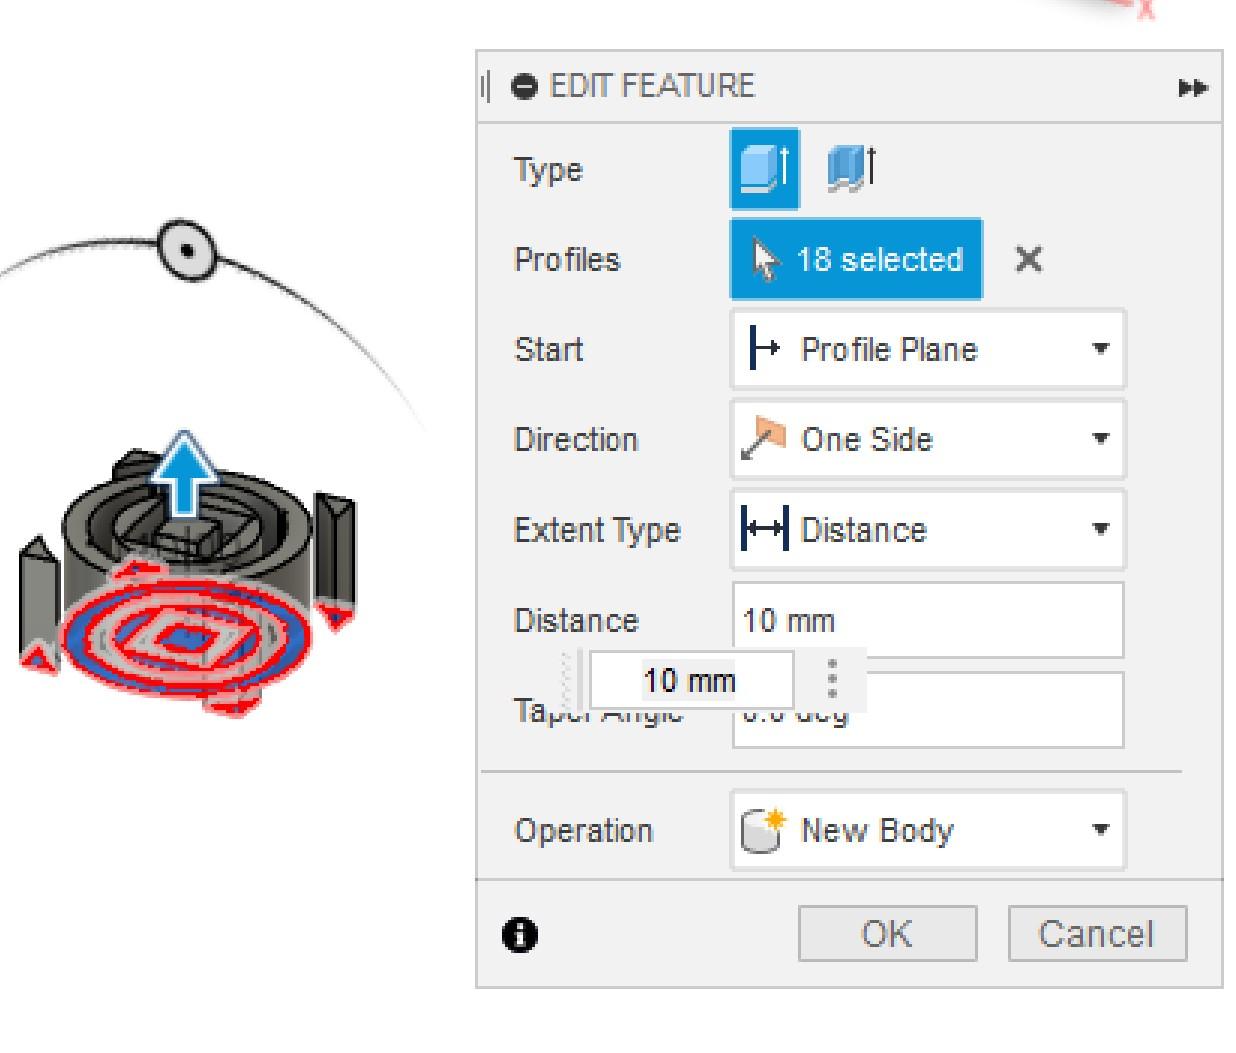Open the Operation dropdown (New Body)

(928, 830)
